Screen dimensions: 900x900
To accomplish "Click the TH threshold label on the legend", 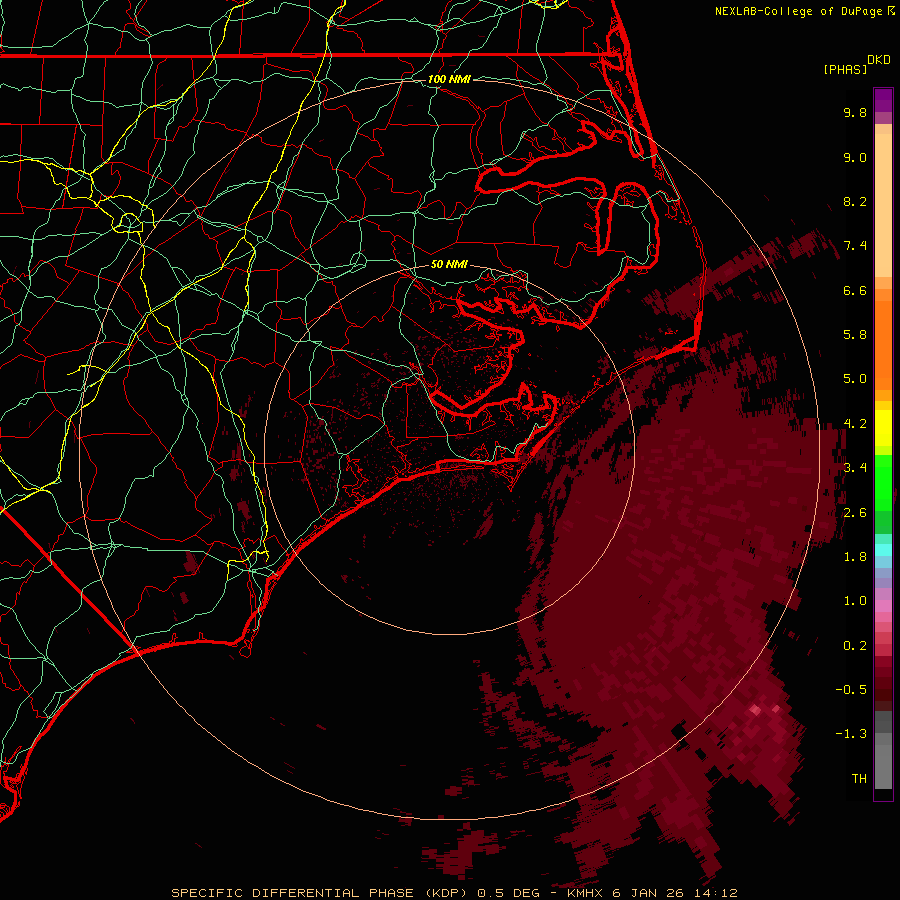I will pos(859,778).
